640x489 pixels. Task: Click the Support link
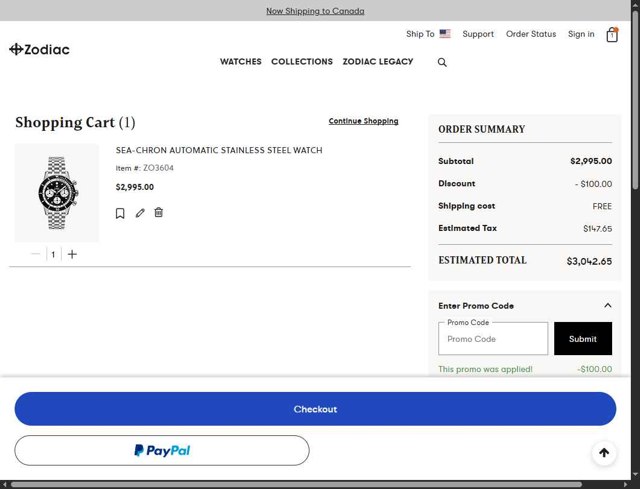pyautogui.click(x=478, y=34)
